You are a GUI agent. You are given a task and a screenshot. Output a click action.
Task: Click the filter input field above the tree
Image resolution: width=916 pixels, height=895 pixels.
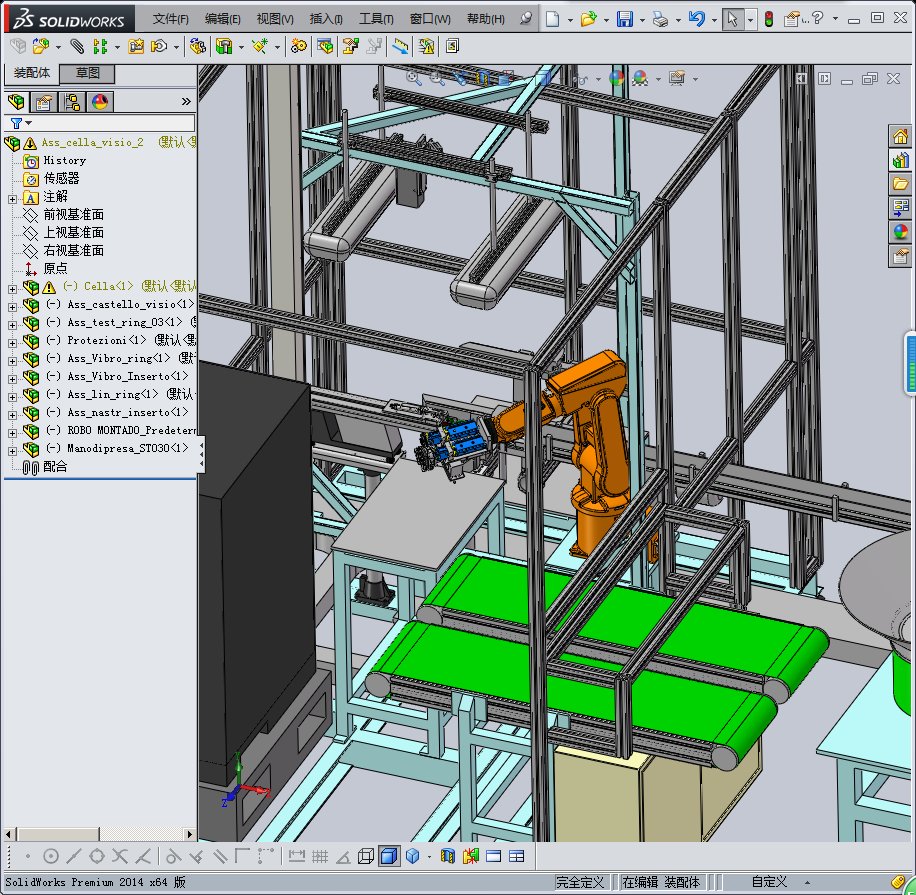coord(110,123)
